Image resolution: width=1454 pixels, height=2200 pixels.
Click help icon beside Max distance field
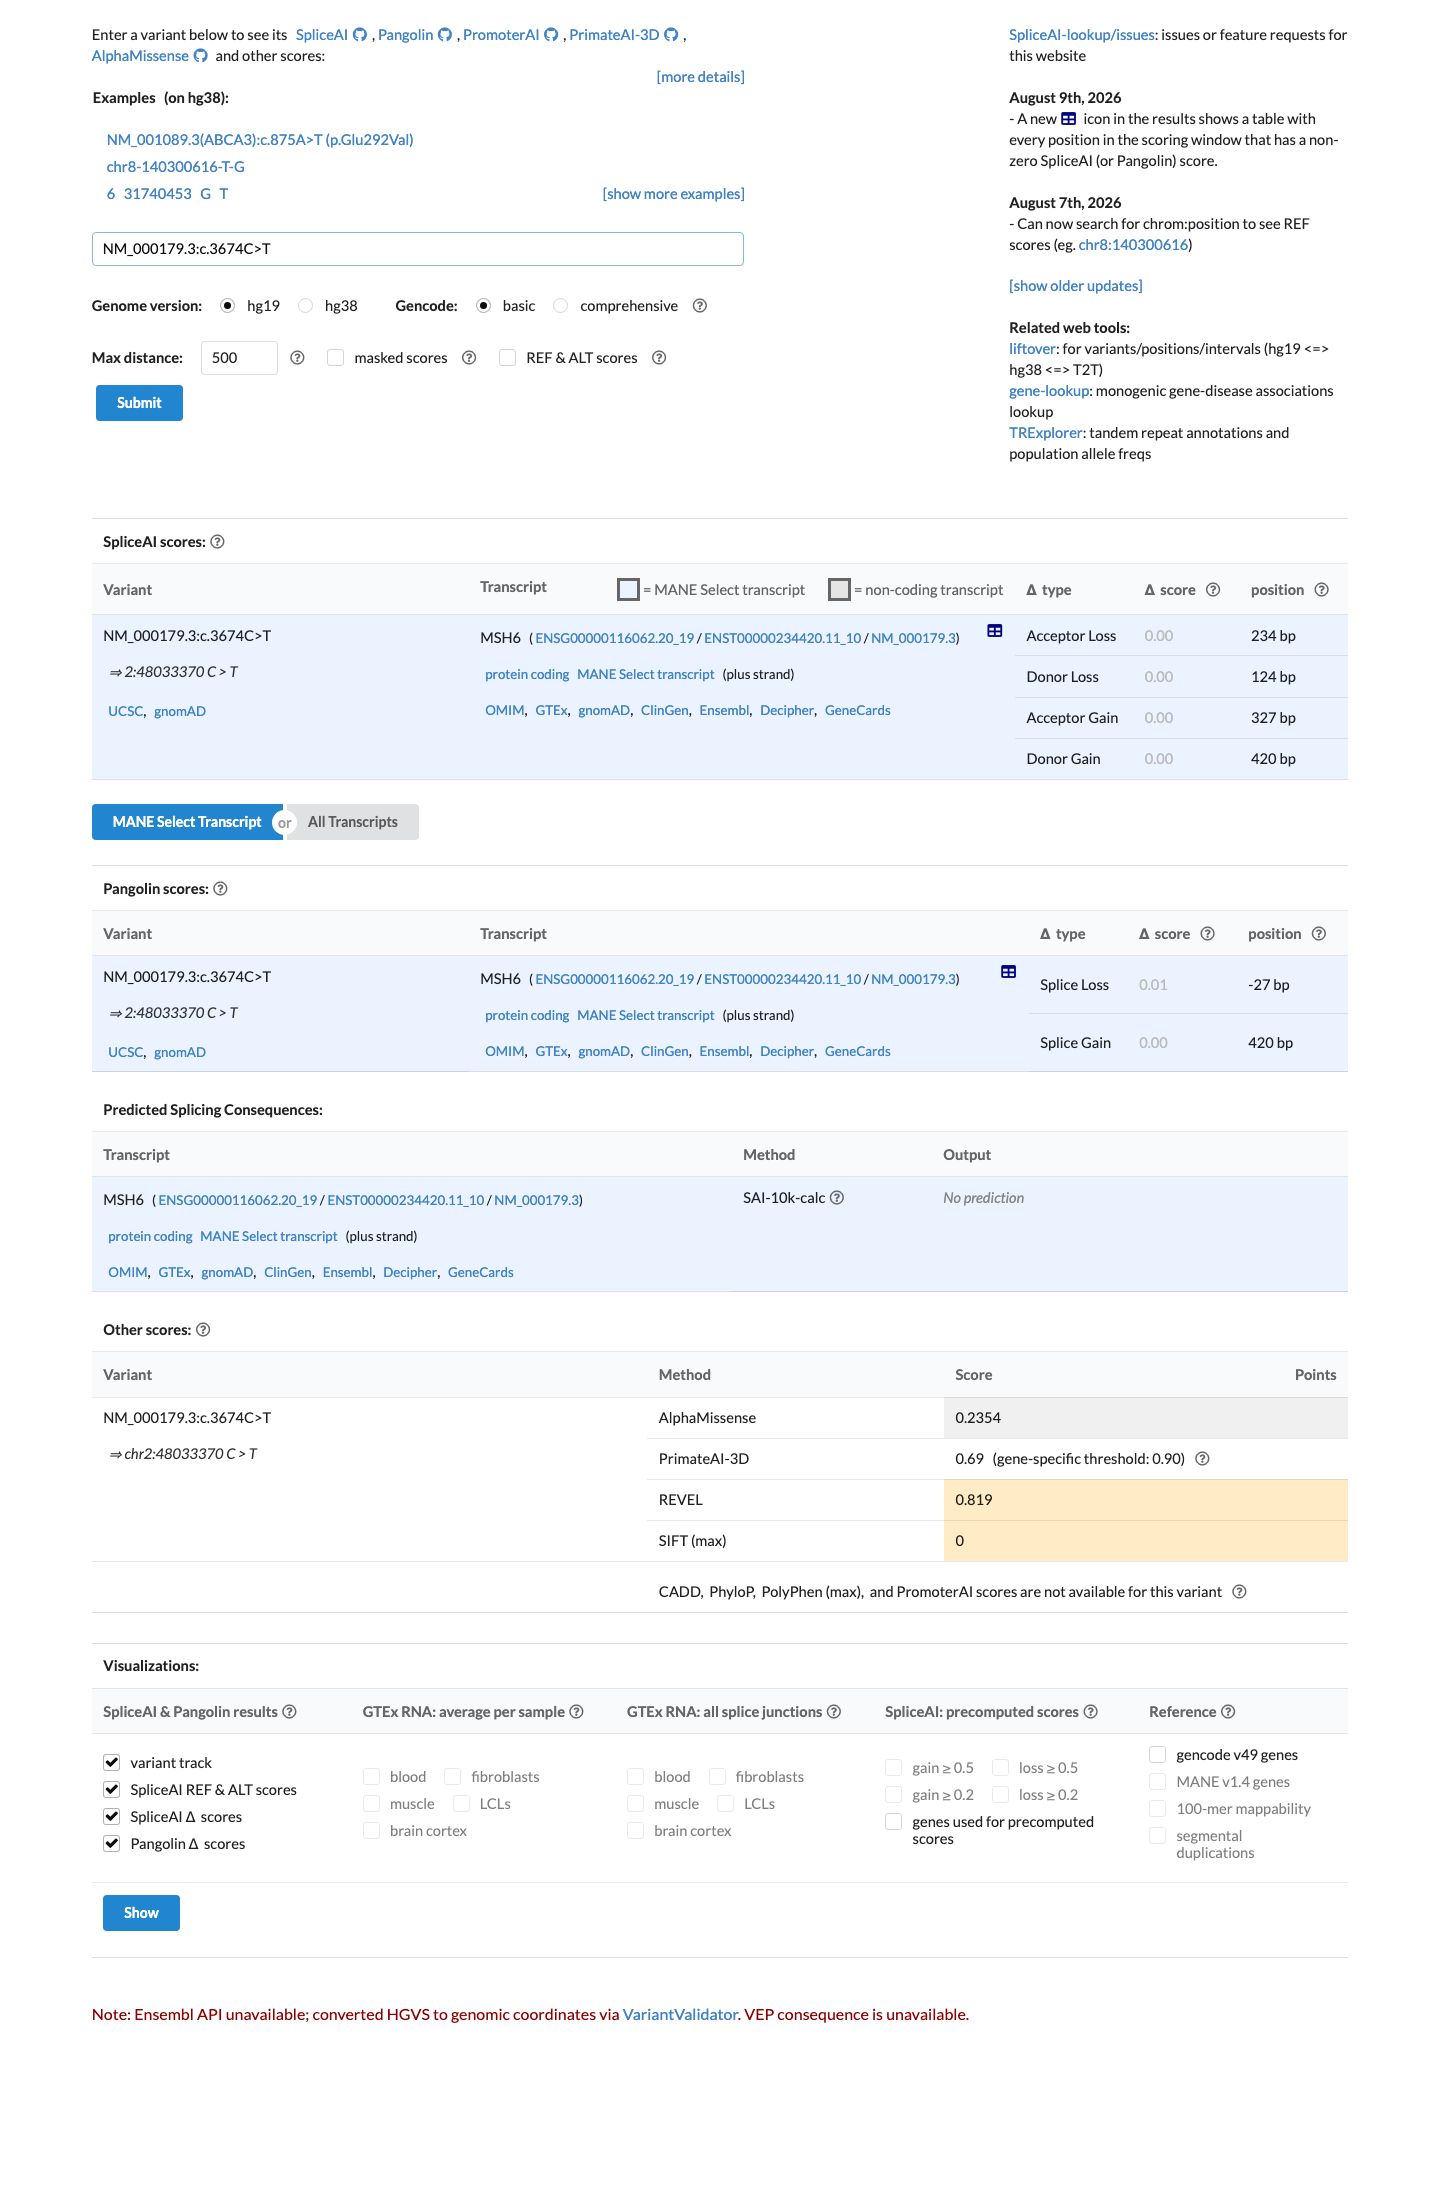coord(297,358)
